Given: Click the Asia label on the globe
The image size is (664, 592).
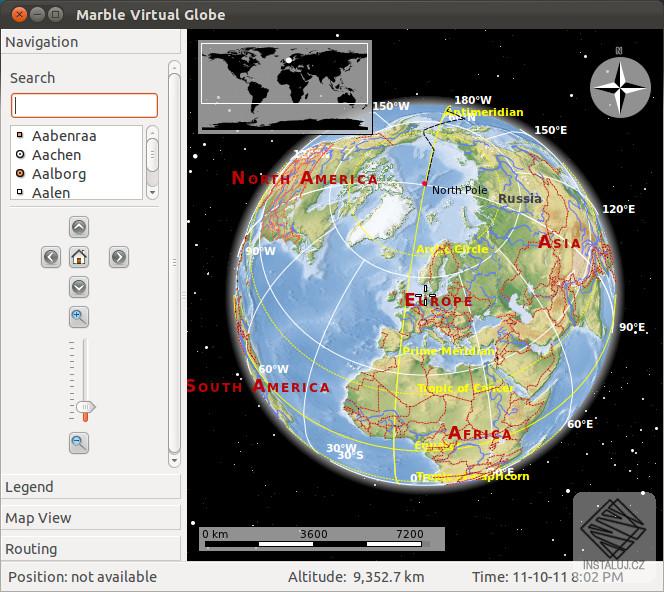Looking at the screenshot, I should 559,242.
